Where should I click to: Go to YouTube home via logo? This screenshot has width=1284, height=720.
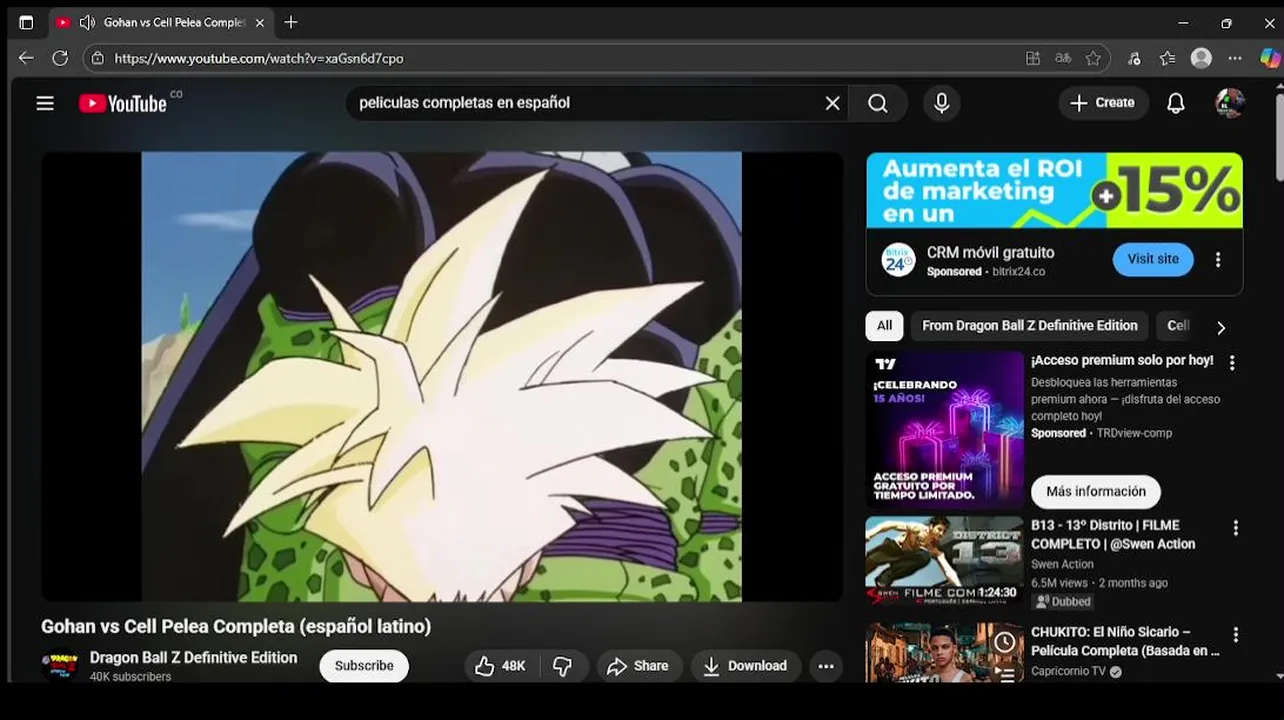click(x=123, y=103)
